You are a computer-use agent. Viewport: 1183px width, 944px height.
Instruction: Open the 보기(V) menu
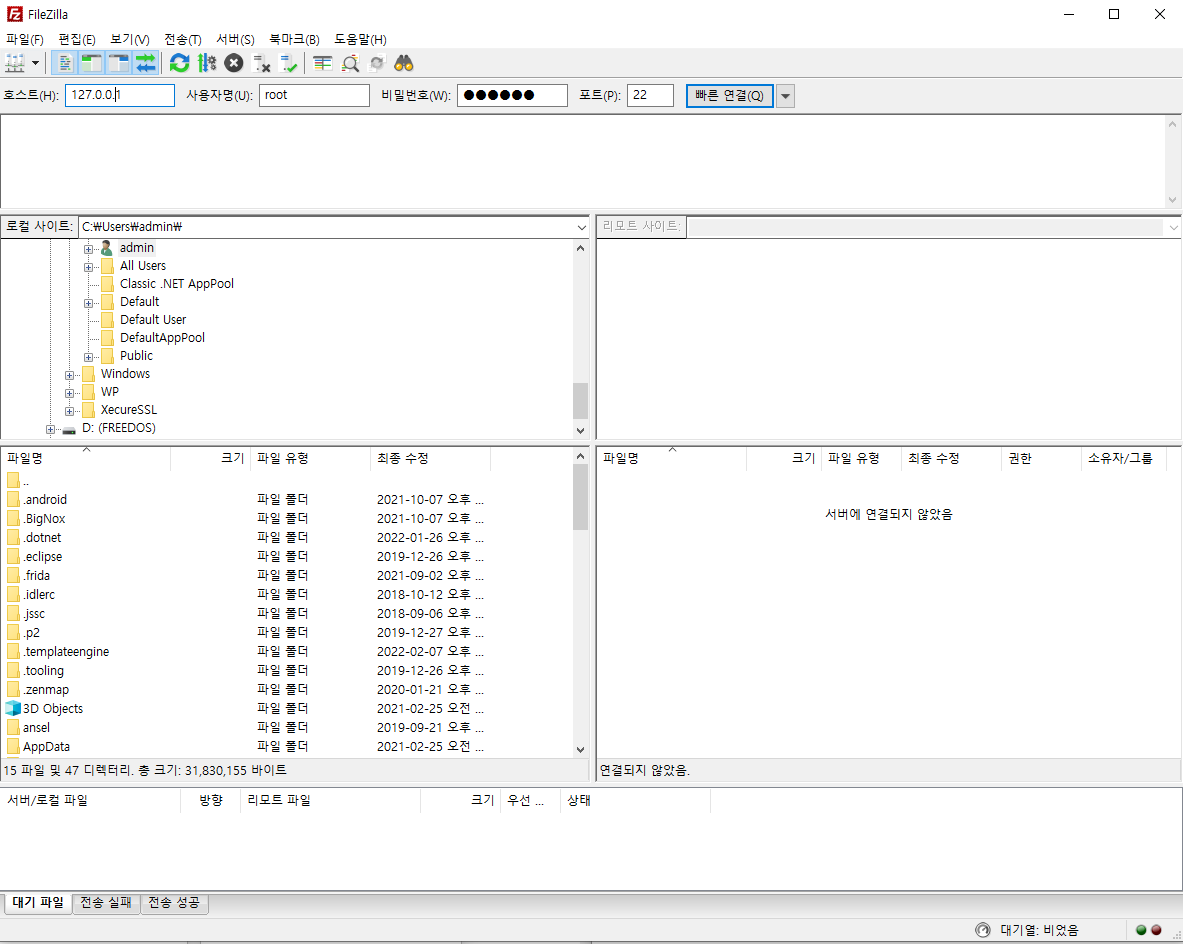point(130,39)
